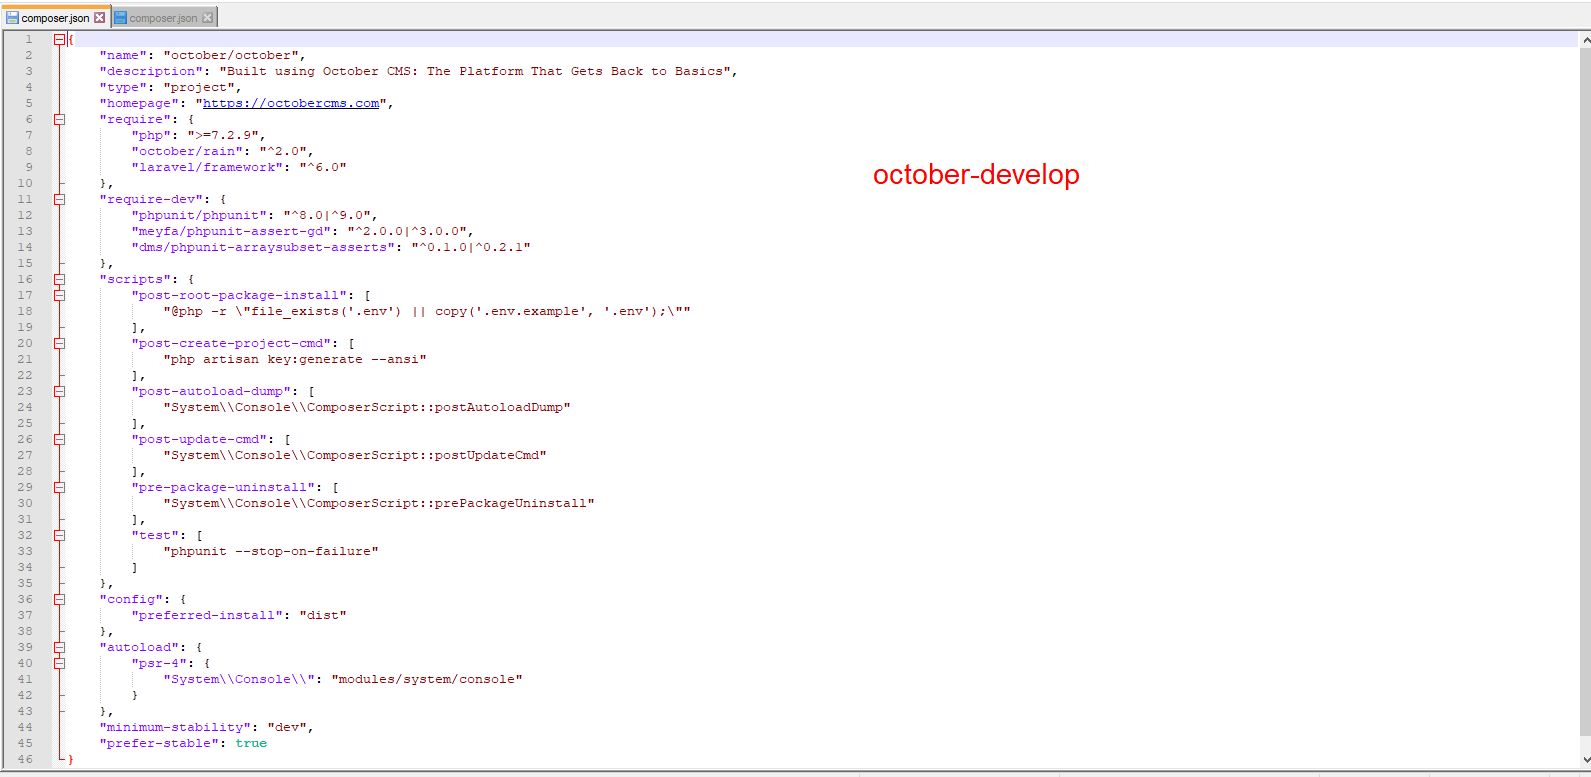Collapse the "post-root-package-install" array fold marker
Viewport: 1591px width, 777px height.
click(x=59, y=295)
